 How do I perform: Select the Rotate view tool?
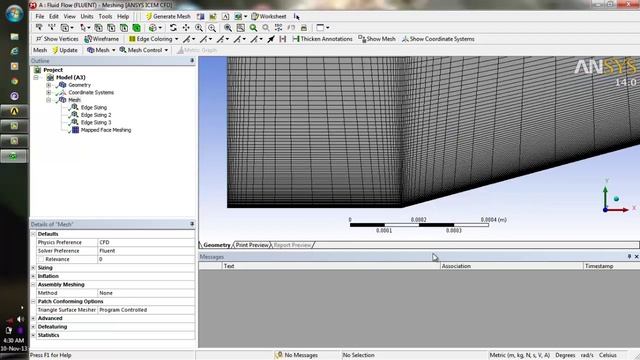[x=173, y=28]
